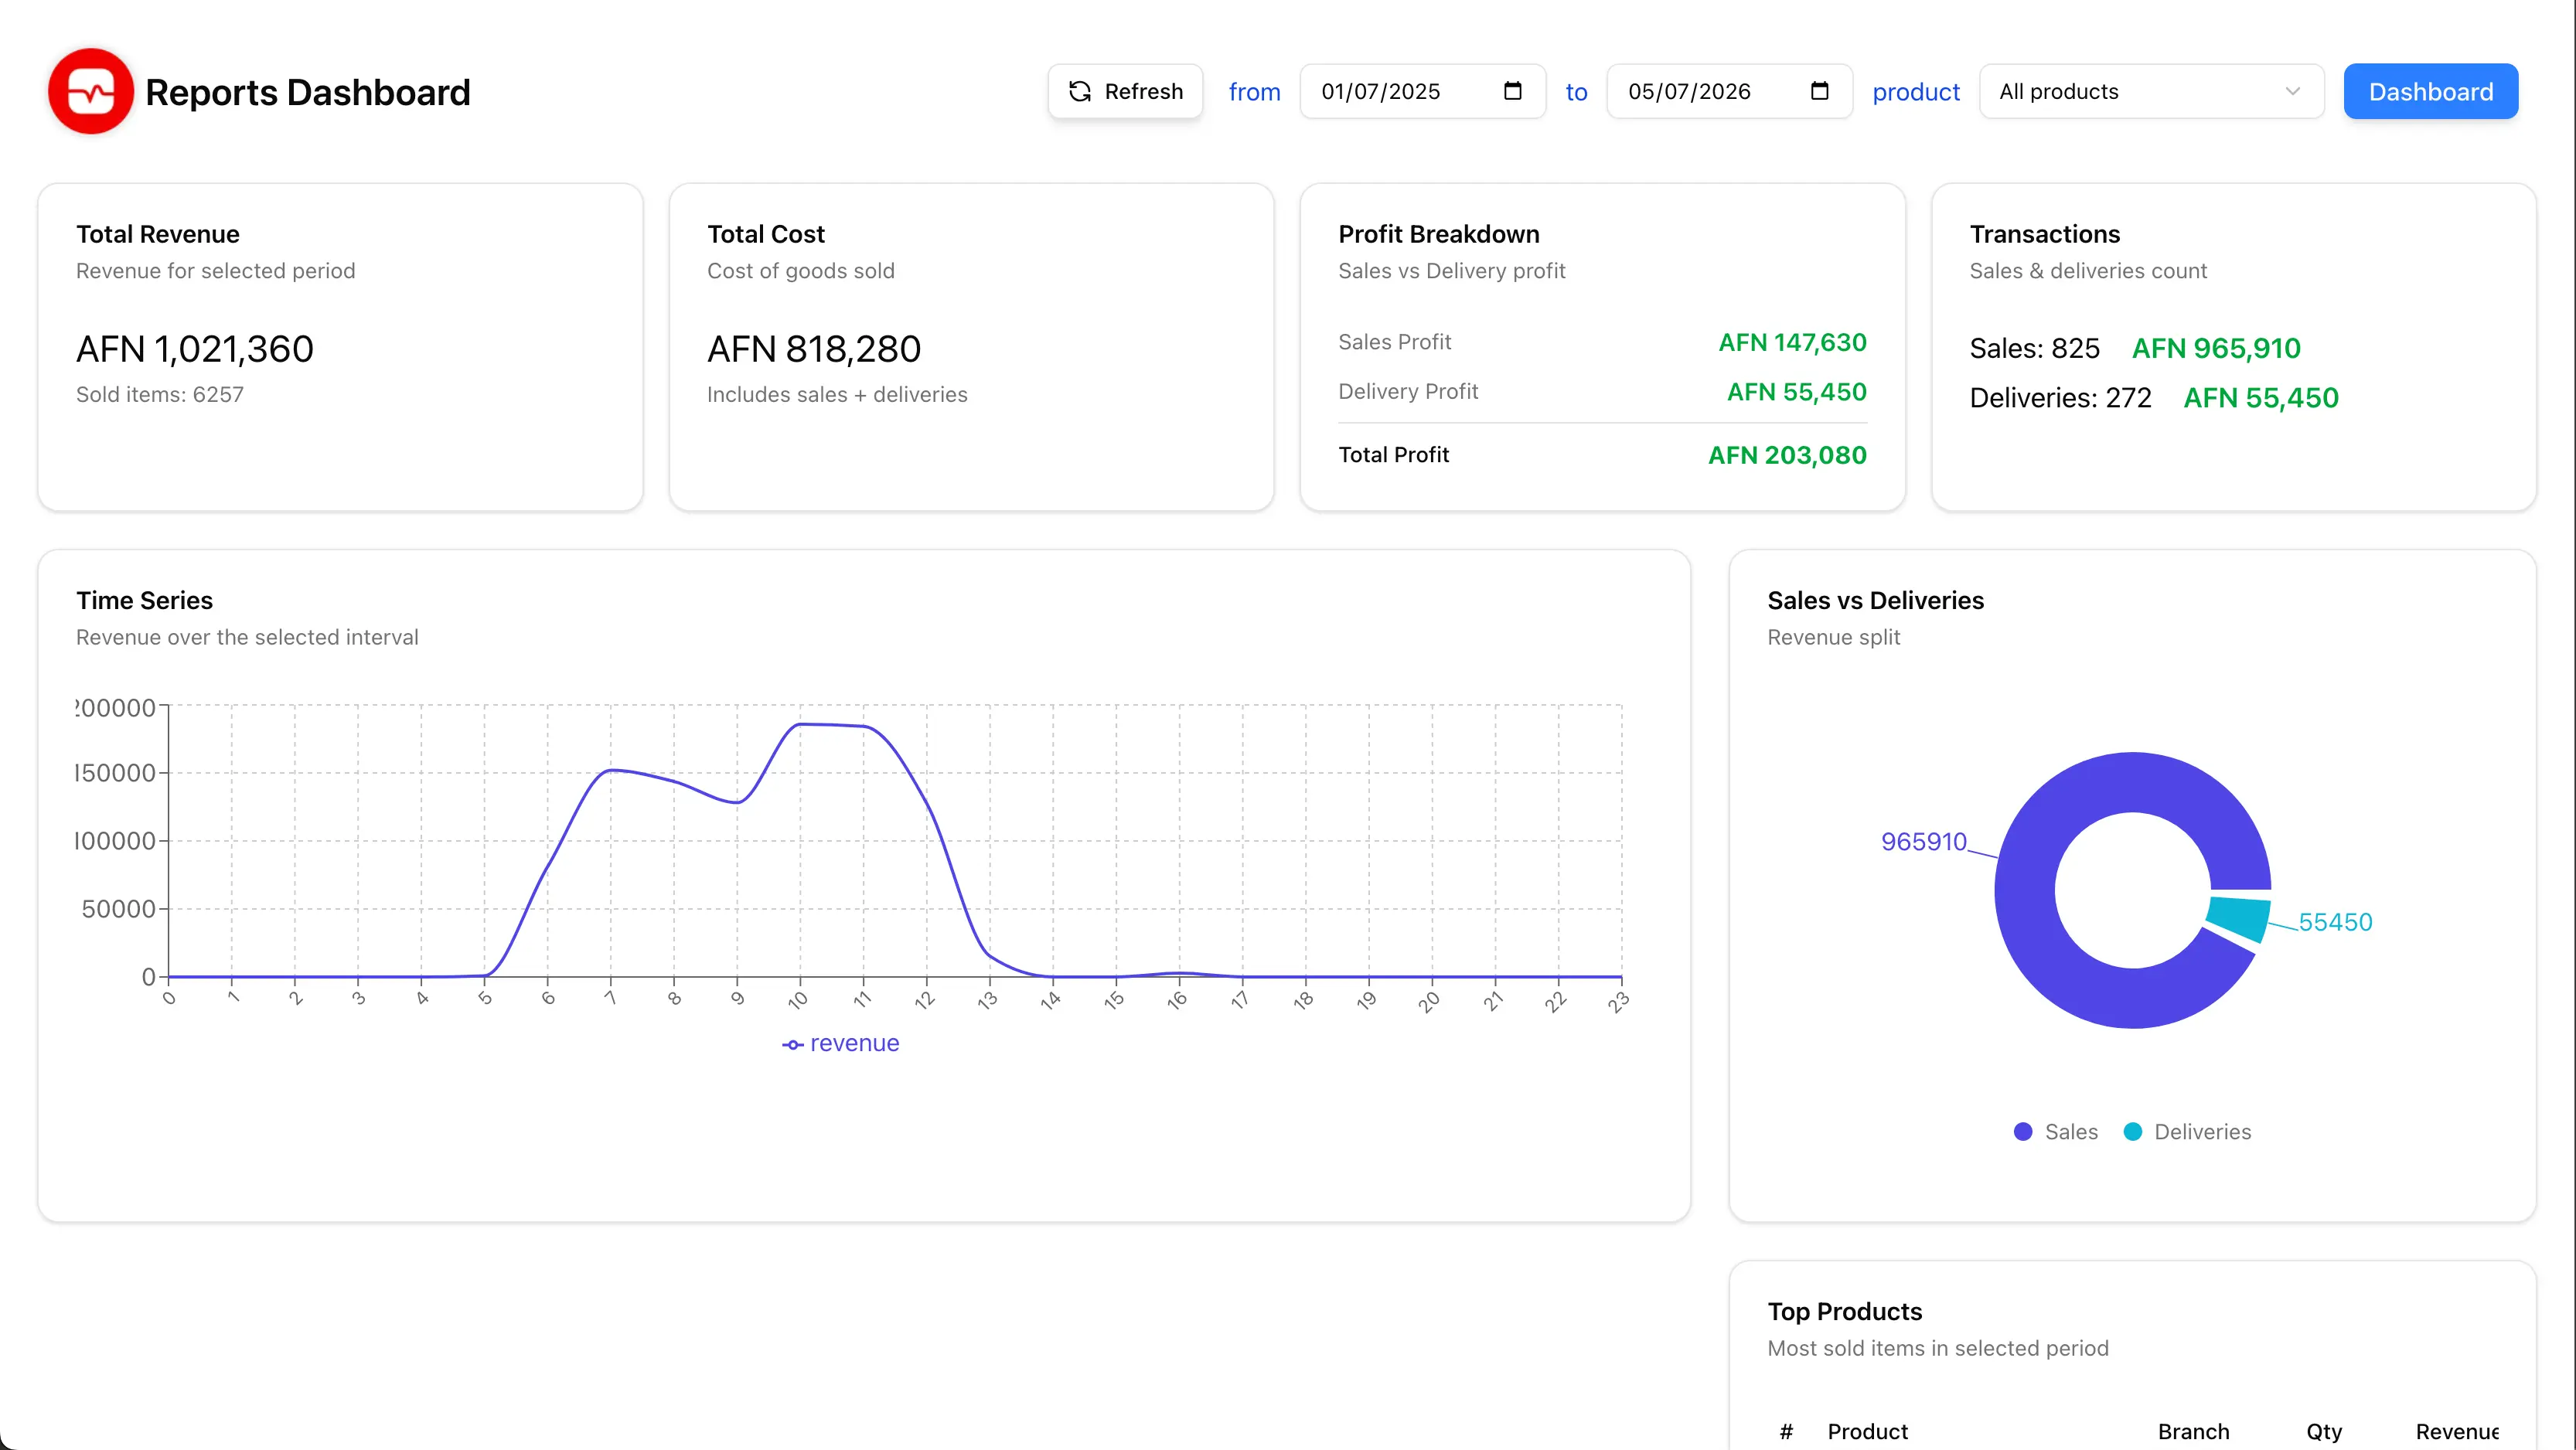Click the purple Sales donut segment
This screenshot has height=1450, width=2576.
tap(2025, 890)
